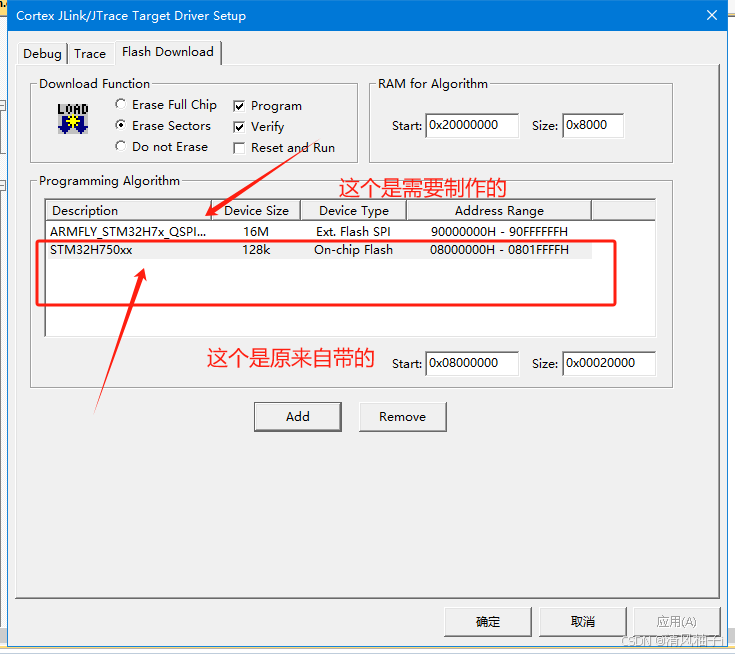Click Ext. Flash SPI device type cell
The width and height of the screenshot is (735, 654).
pos(353,232)
